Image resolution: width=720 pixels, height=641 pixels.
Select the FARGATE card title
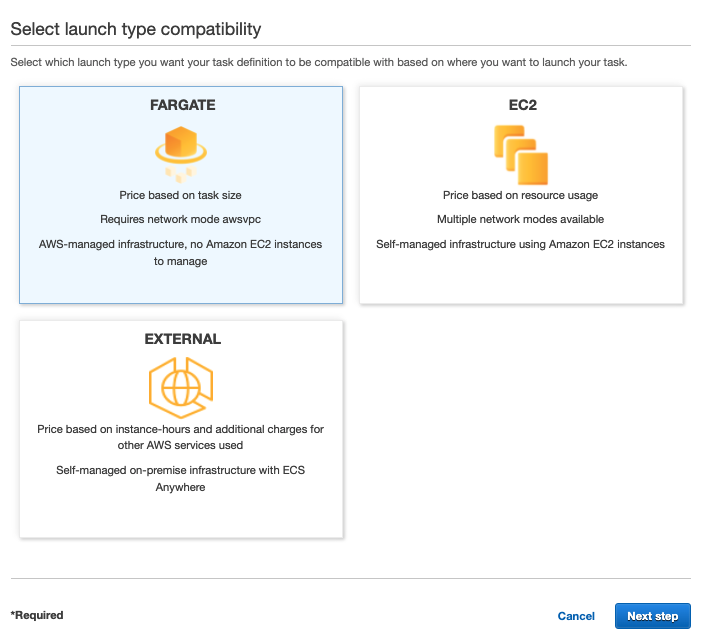click(181, 105)
